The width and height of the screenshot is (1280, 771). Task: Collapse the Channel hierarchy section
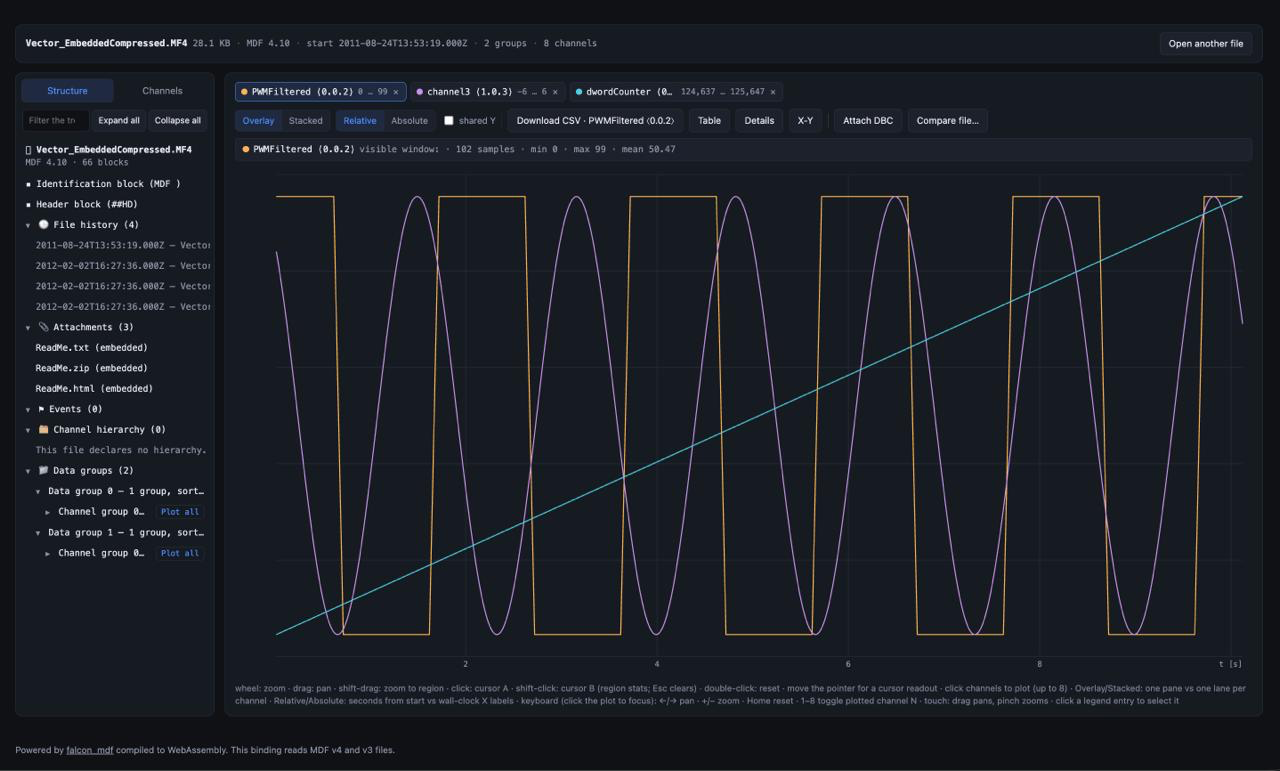pos(28,430)
